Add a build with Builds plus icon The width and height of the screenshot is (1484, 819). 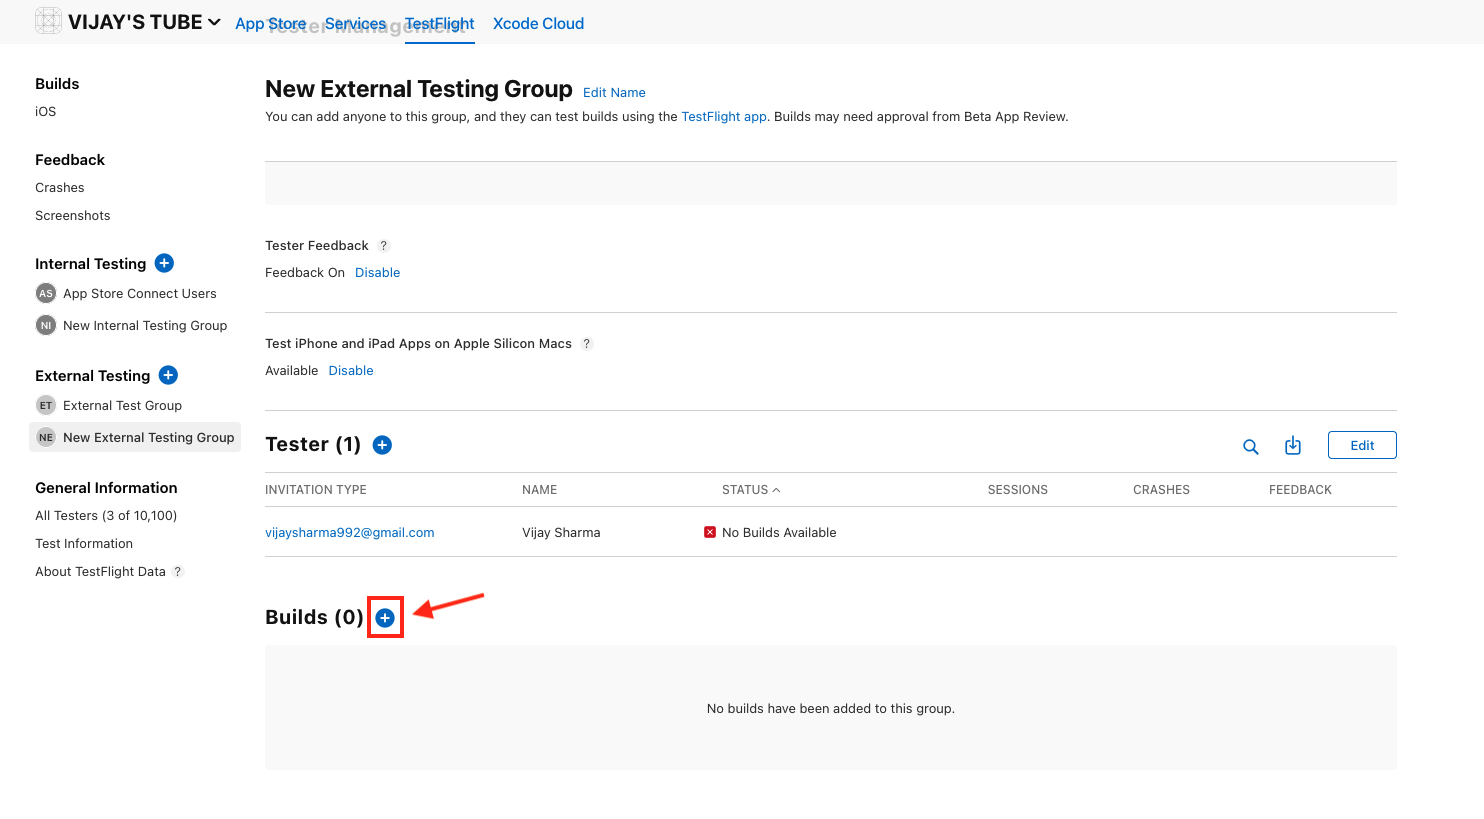coord(385,618)
